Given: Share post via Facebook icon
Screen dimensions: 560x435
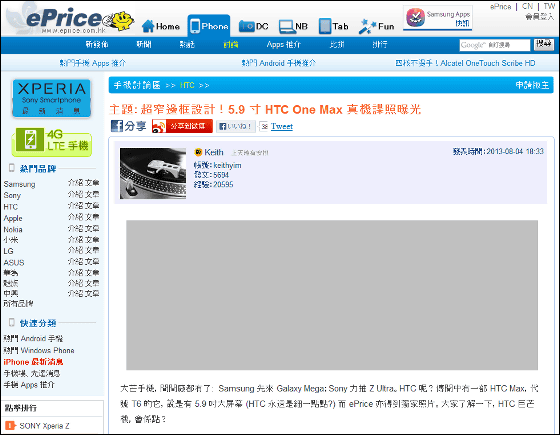Looking at the screenshot, I should point(128,126).
